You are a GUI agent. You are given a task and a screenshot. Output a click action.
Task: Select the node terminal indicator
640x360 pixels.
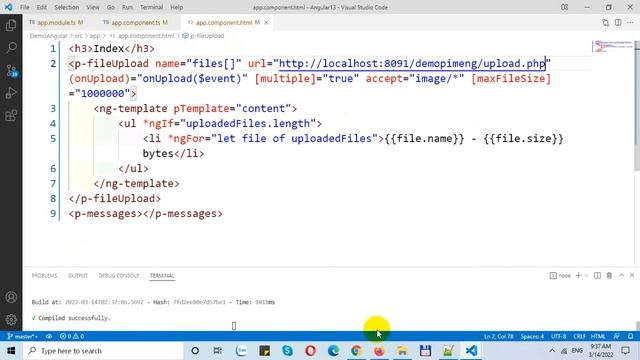tap(560, 276)
